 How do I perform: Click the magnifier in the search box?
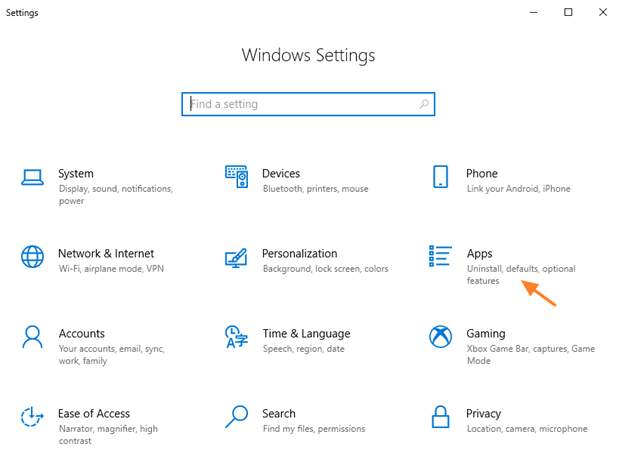tap(424, 104)
